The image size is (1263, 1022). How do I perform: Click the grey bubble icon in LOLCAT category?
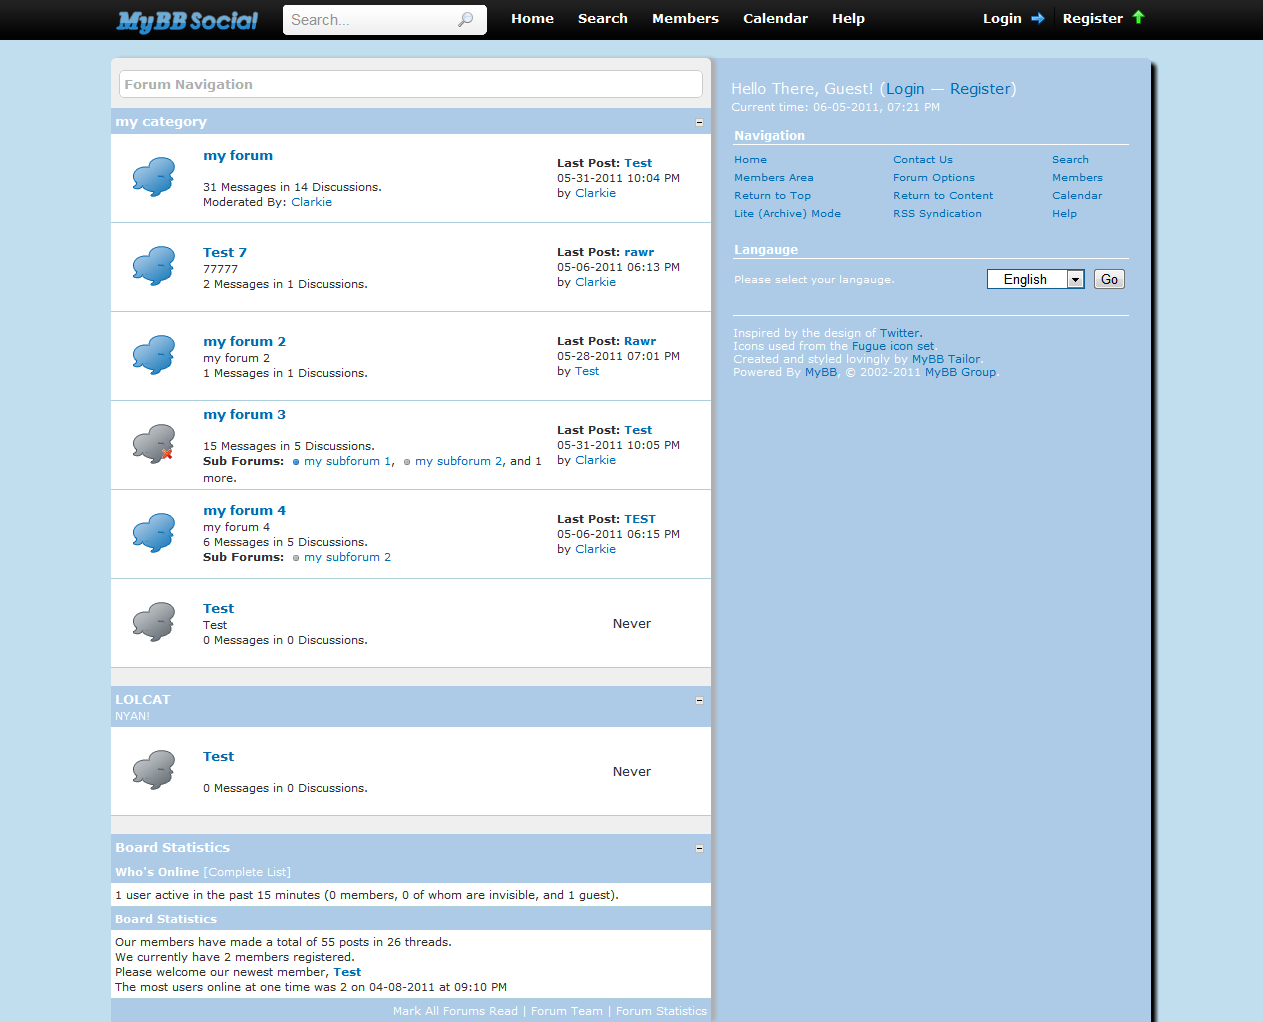tap(154, 770)
